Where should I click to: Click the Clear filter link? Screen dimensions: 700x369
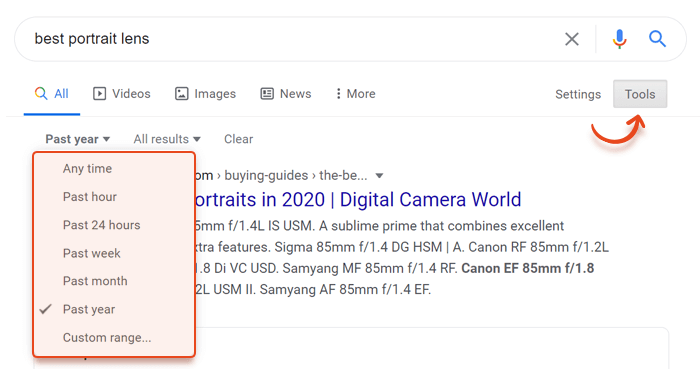click(x=238, y=139)
